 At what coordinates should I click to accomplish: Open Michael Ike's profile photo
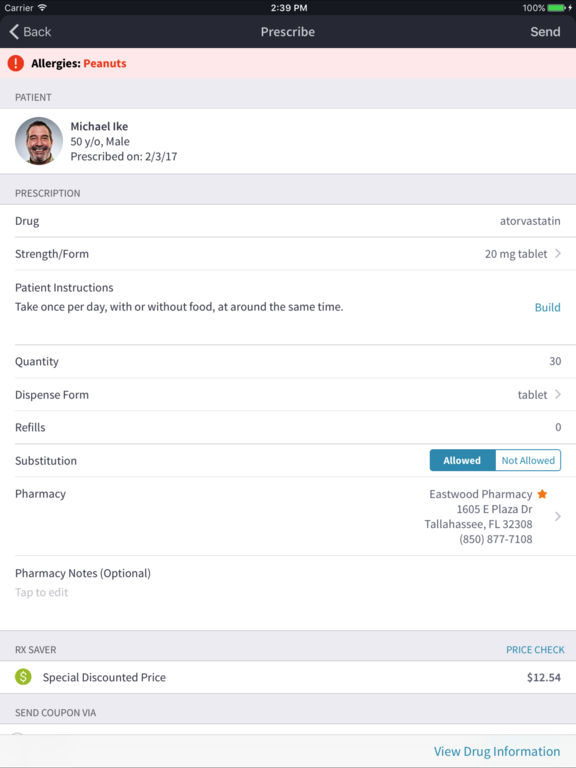(x=39, y=141)
